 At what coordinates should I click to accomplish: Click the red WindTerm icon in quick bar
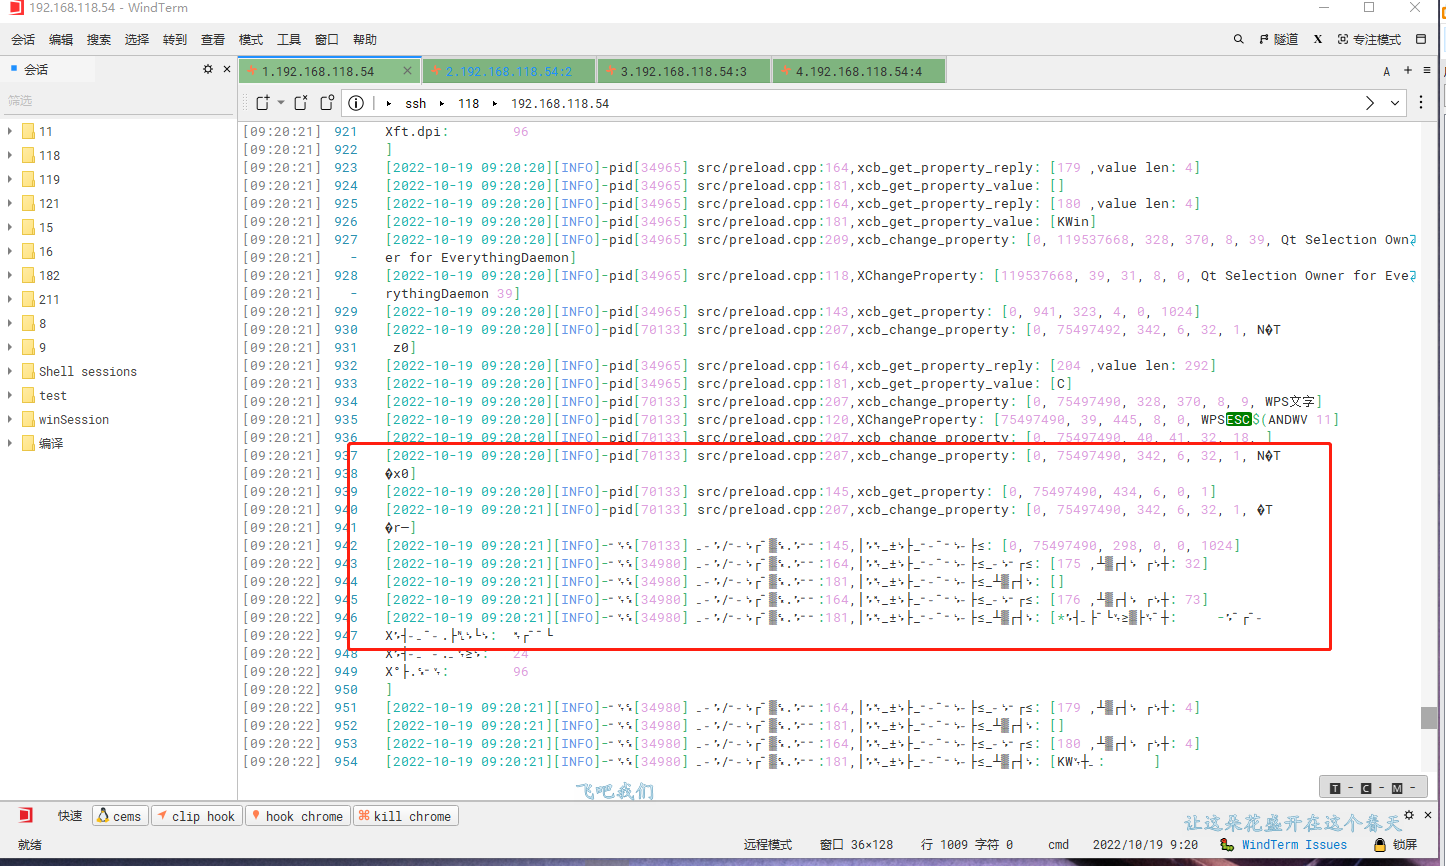26,815
